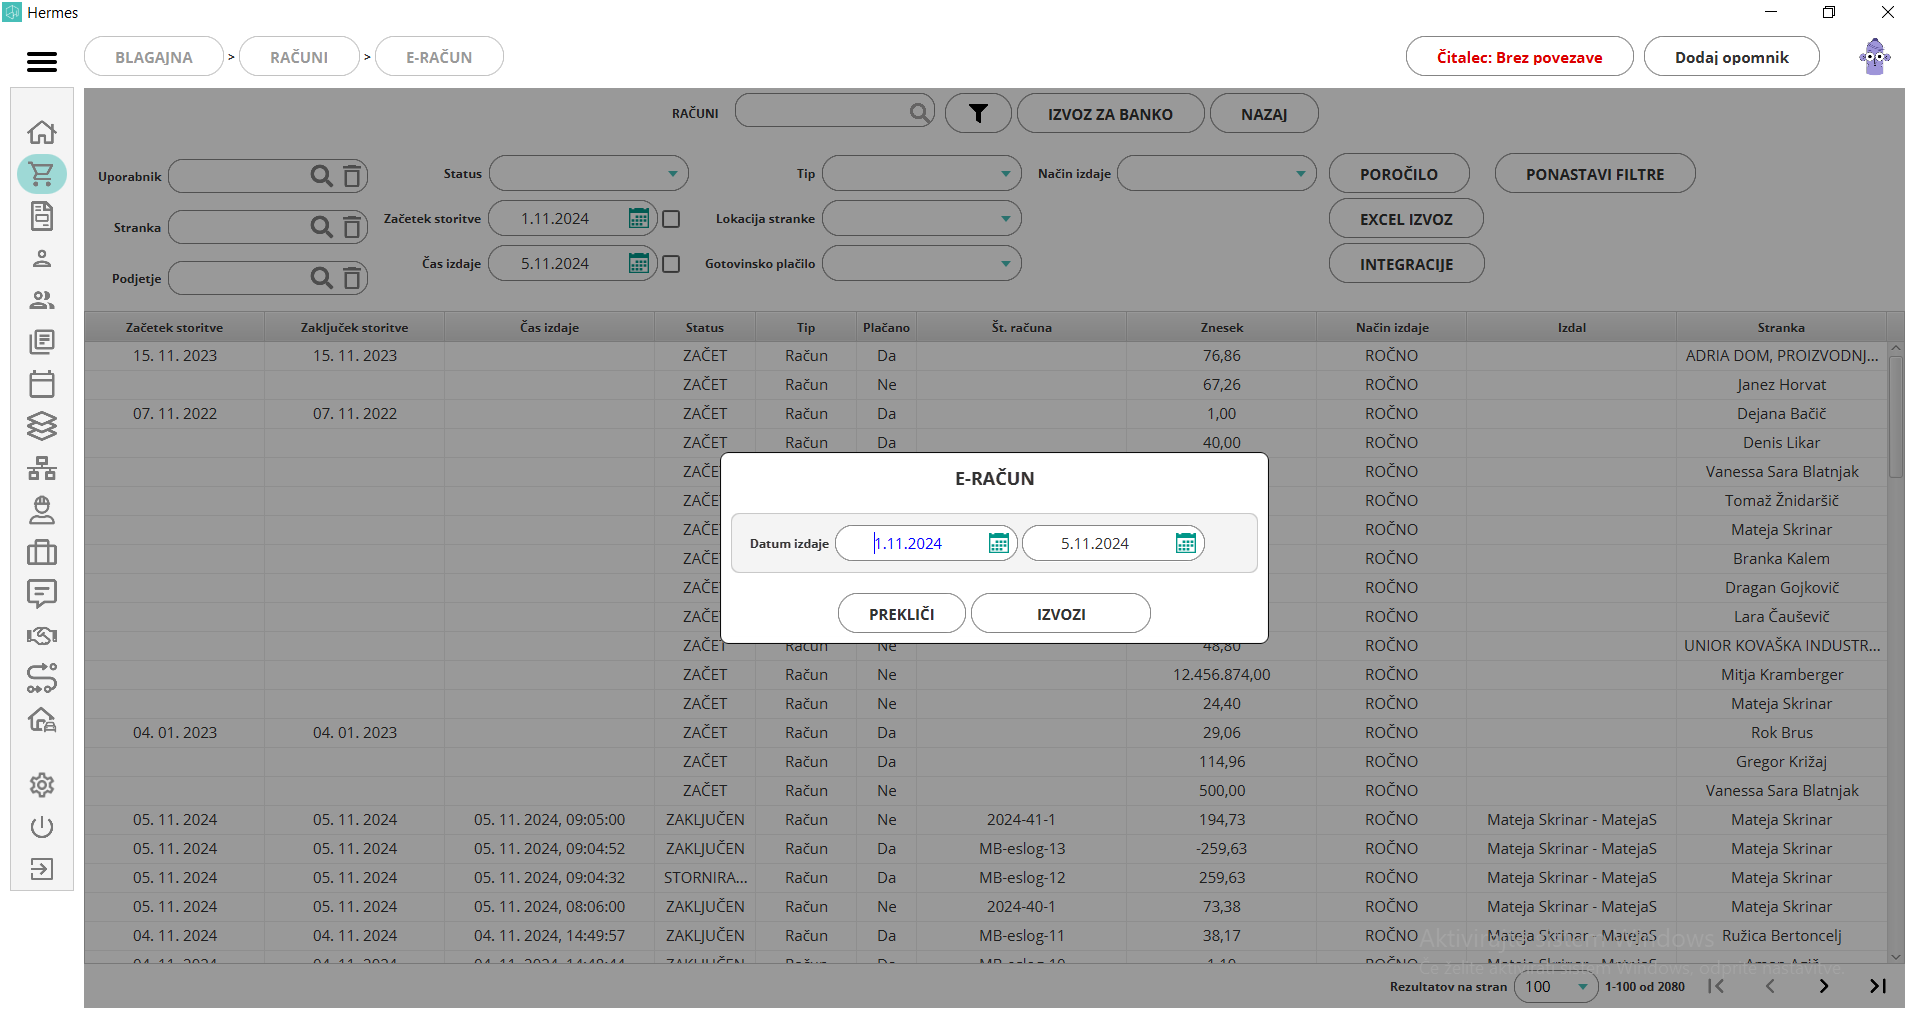Open calendar for Začetek storitve filter
Image resolution: width=1917 pixels, height=1025 pixels.
click(x=638, y=218)
